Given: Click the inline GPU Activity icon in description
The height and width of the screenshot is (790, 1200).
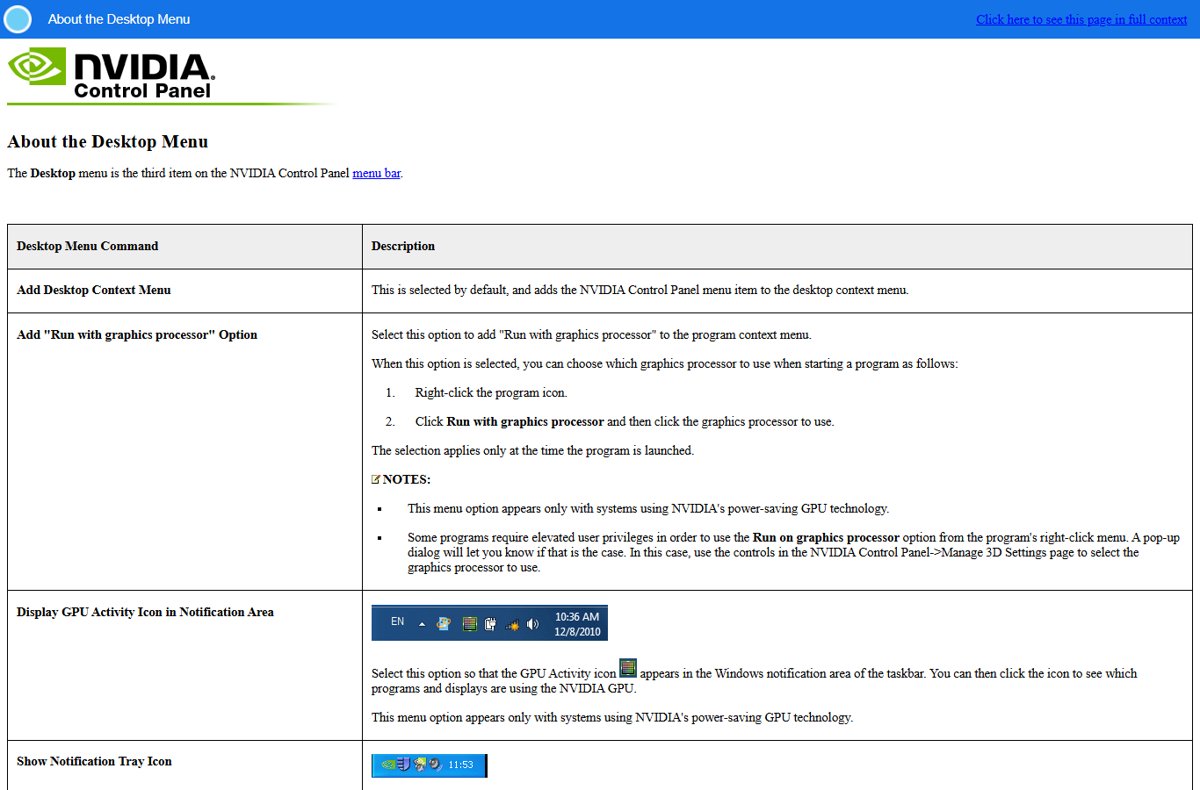Looking at the screenshot, I should click(628, 669).
